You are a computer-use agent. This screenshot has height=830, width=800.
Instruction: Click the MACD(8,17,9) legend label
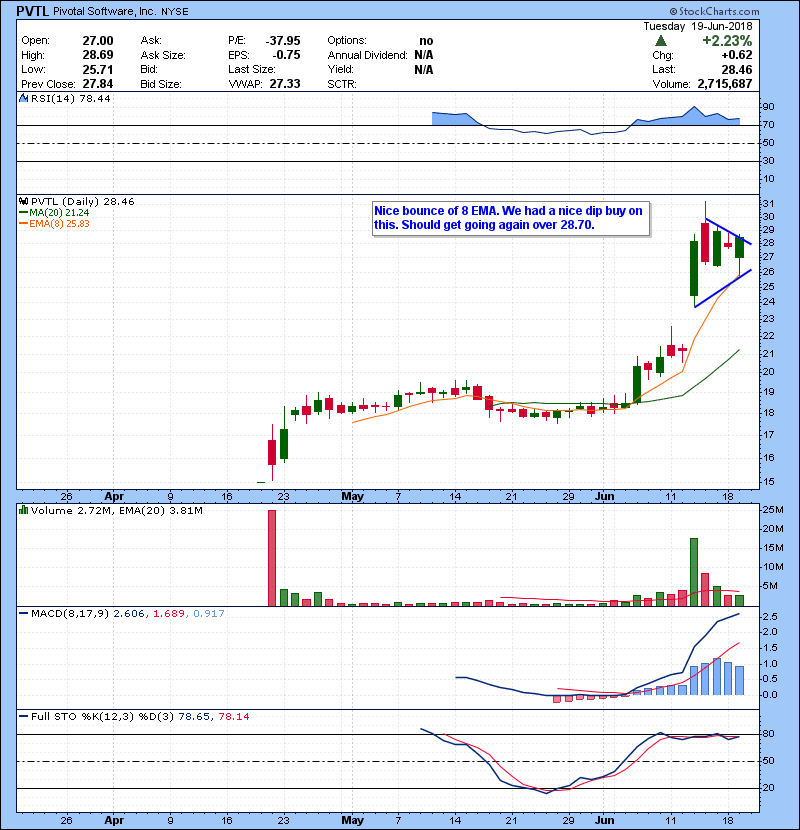click(70, 614)
